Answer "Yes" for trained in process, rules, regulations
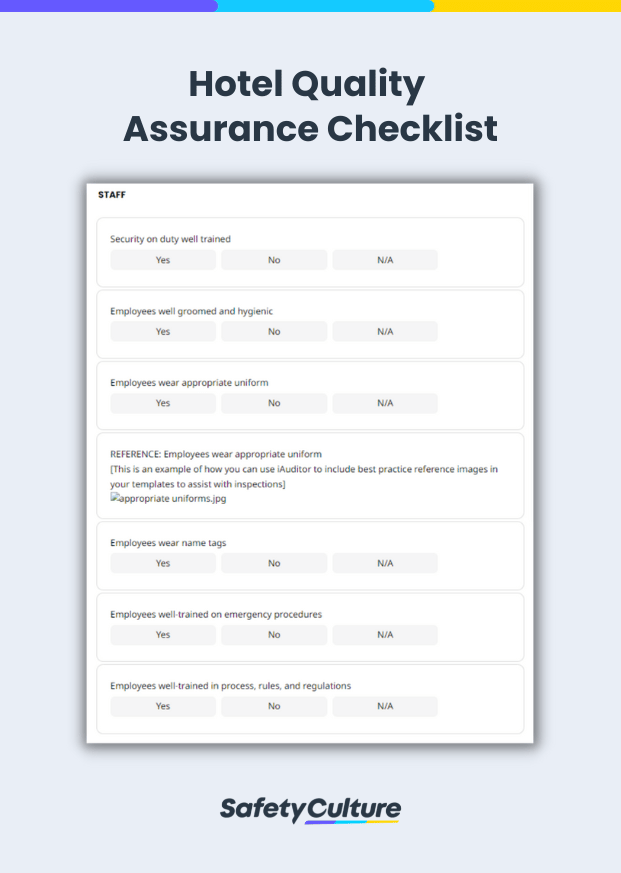Screen dimensions: 621x873 (x=162, y=706)
